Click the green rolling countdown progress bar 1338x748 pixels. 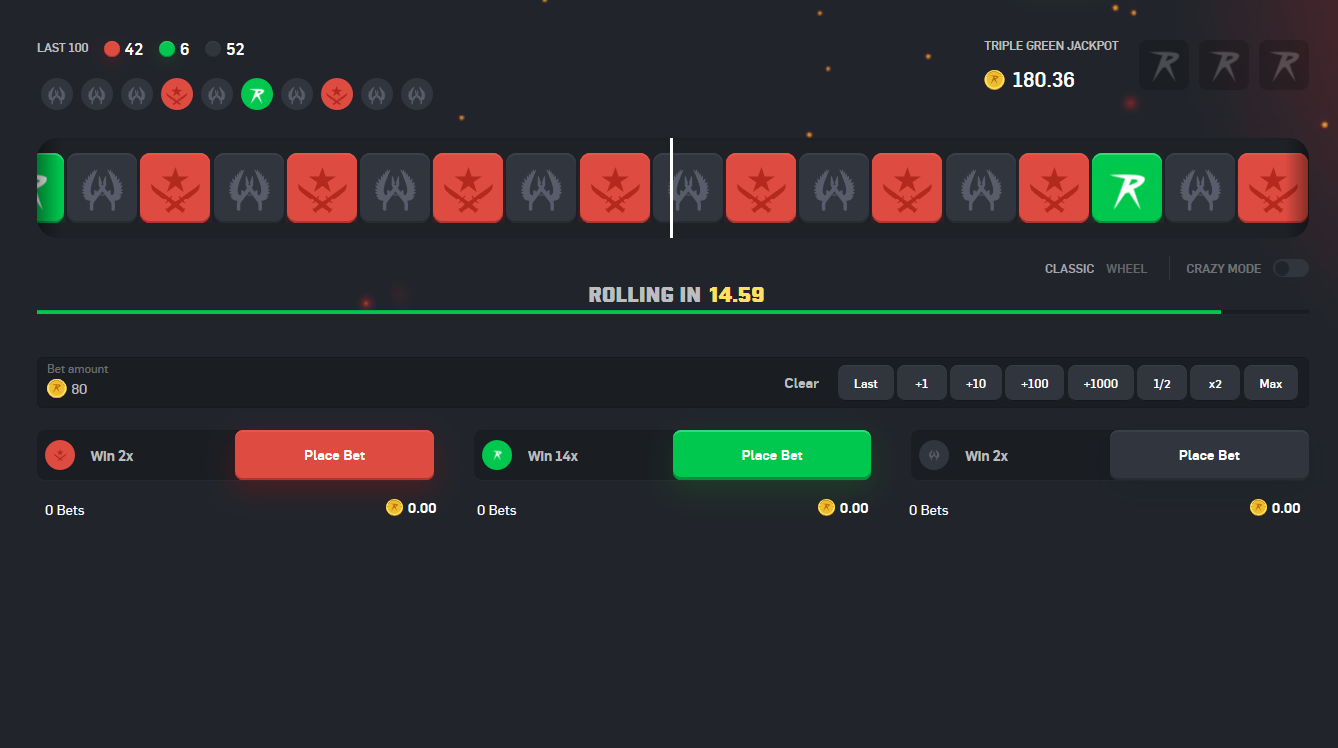pyautogui.click(x=628, y=311)
